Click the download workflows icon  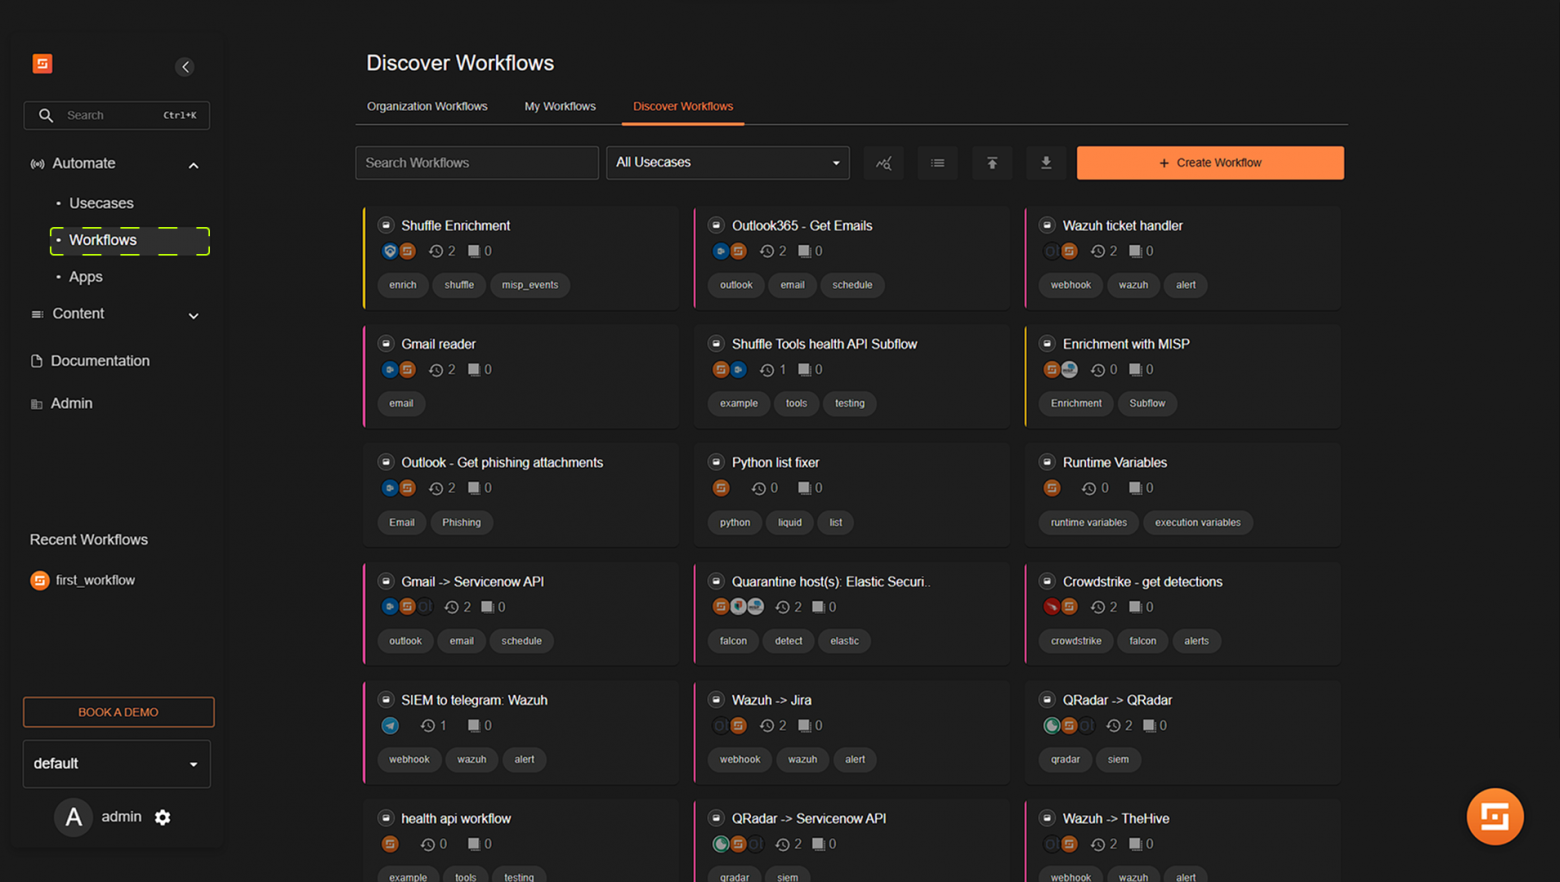(1045, 163)
